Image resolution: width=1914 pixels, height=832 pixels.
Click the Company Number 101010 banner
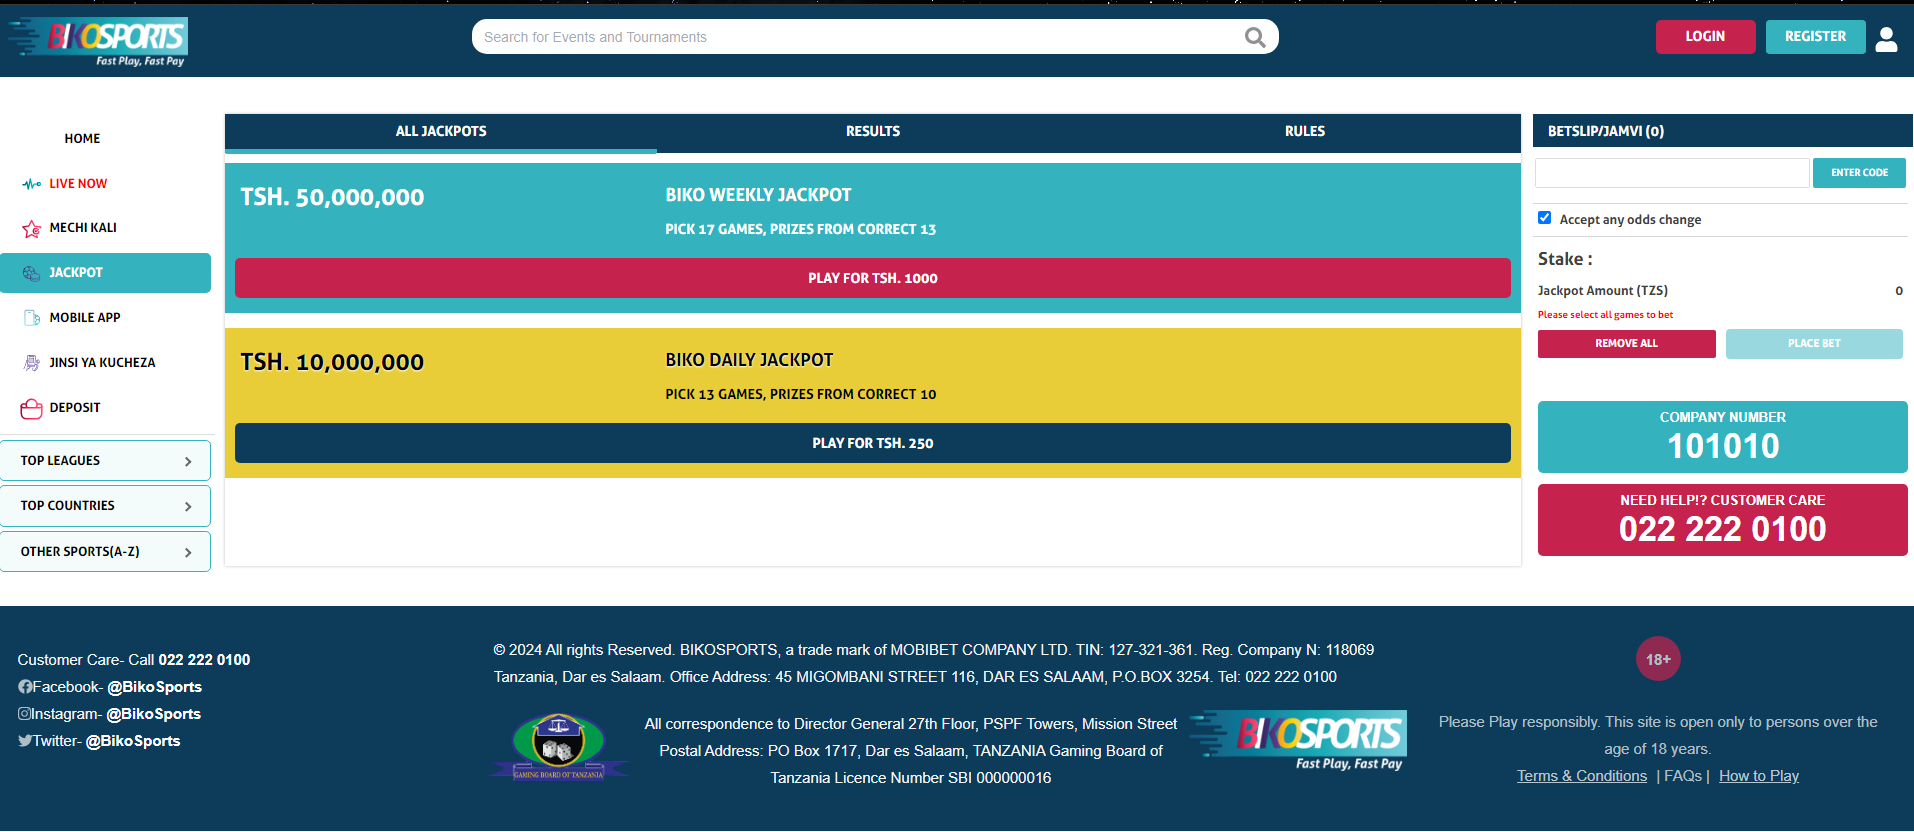tap(1722, 437)
